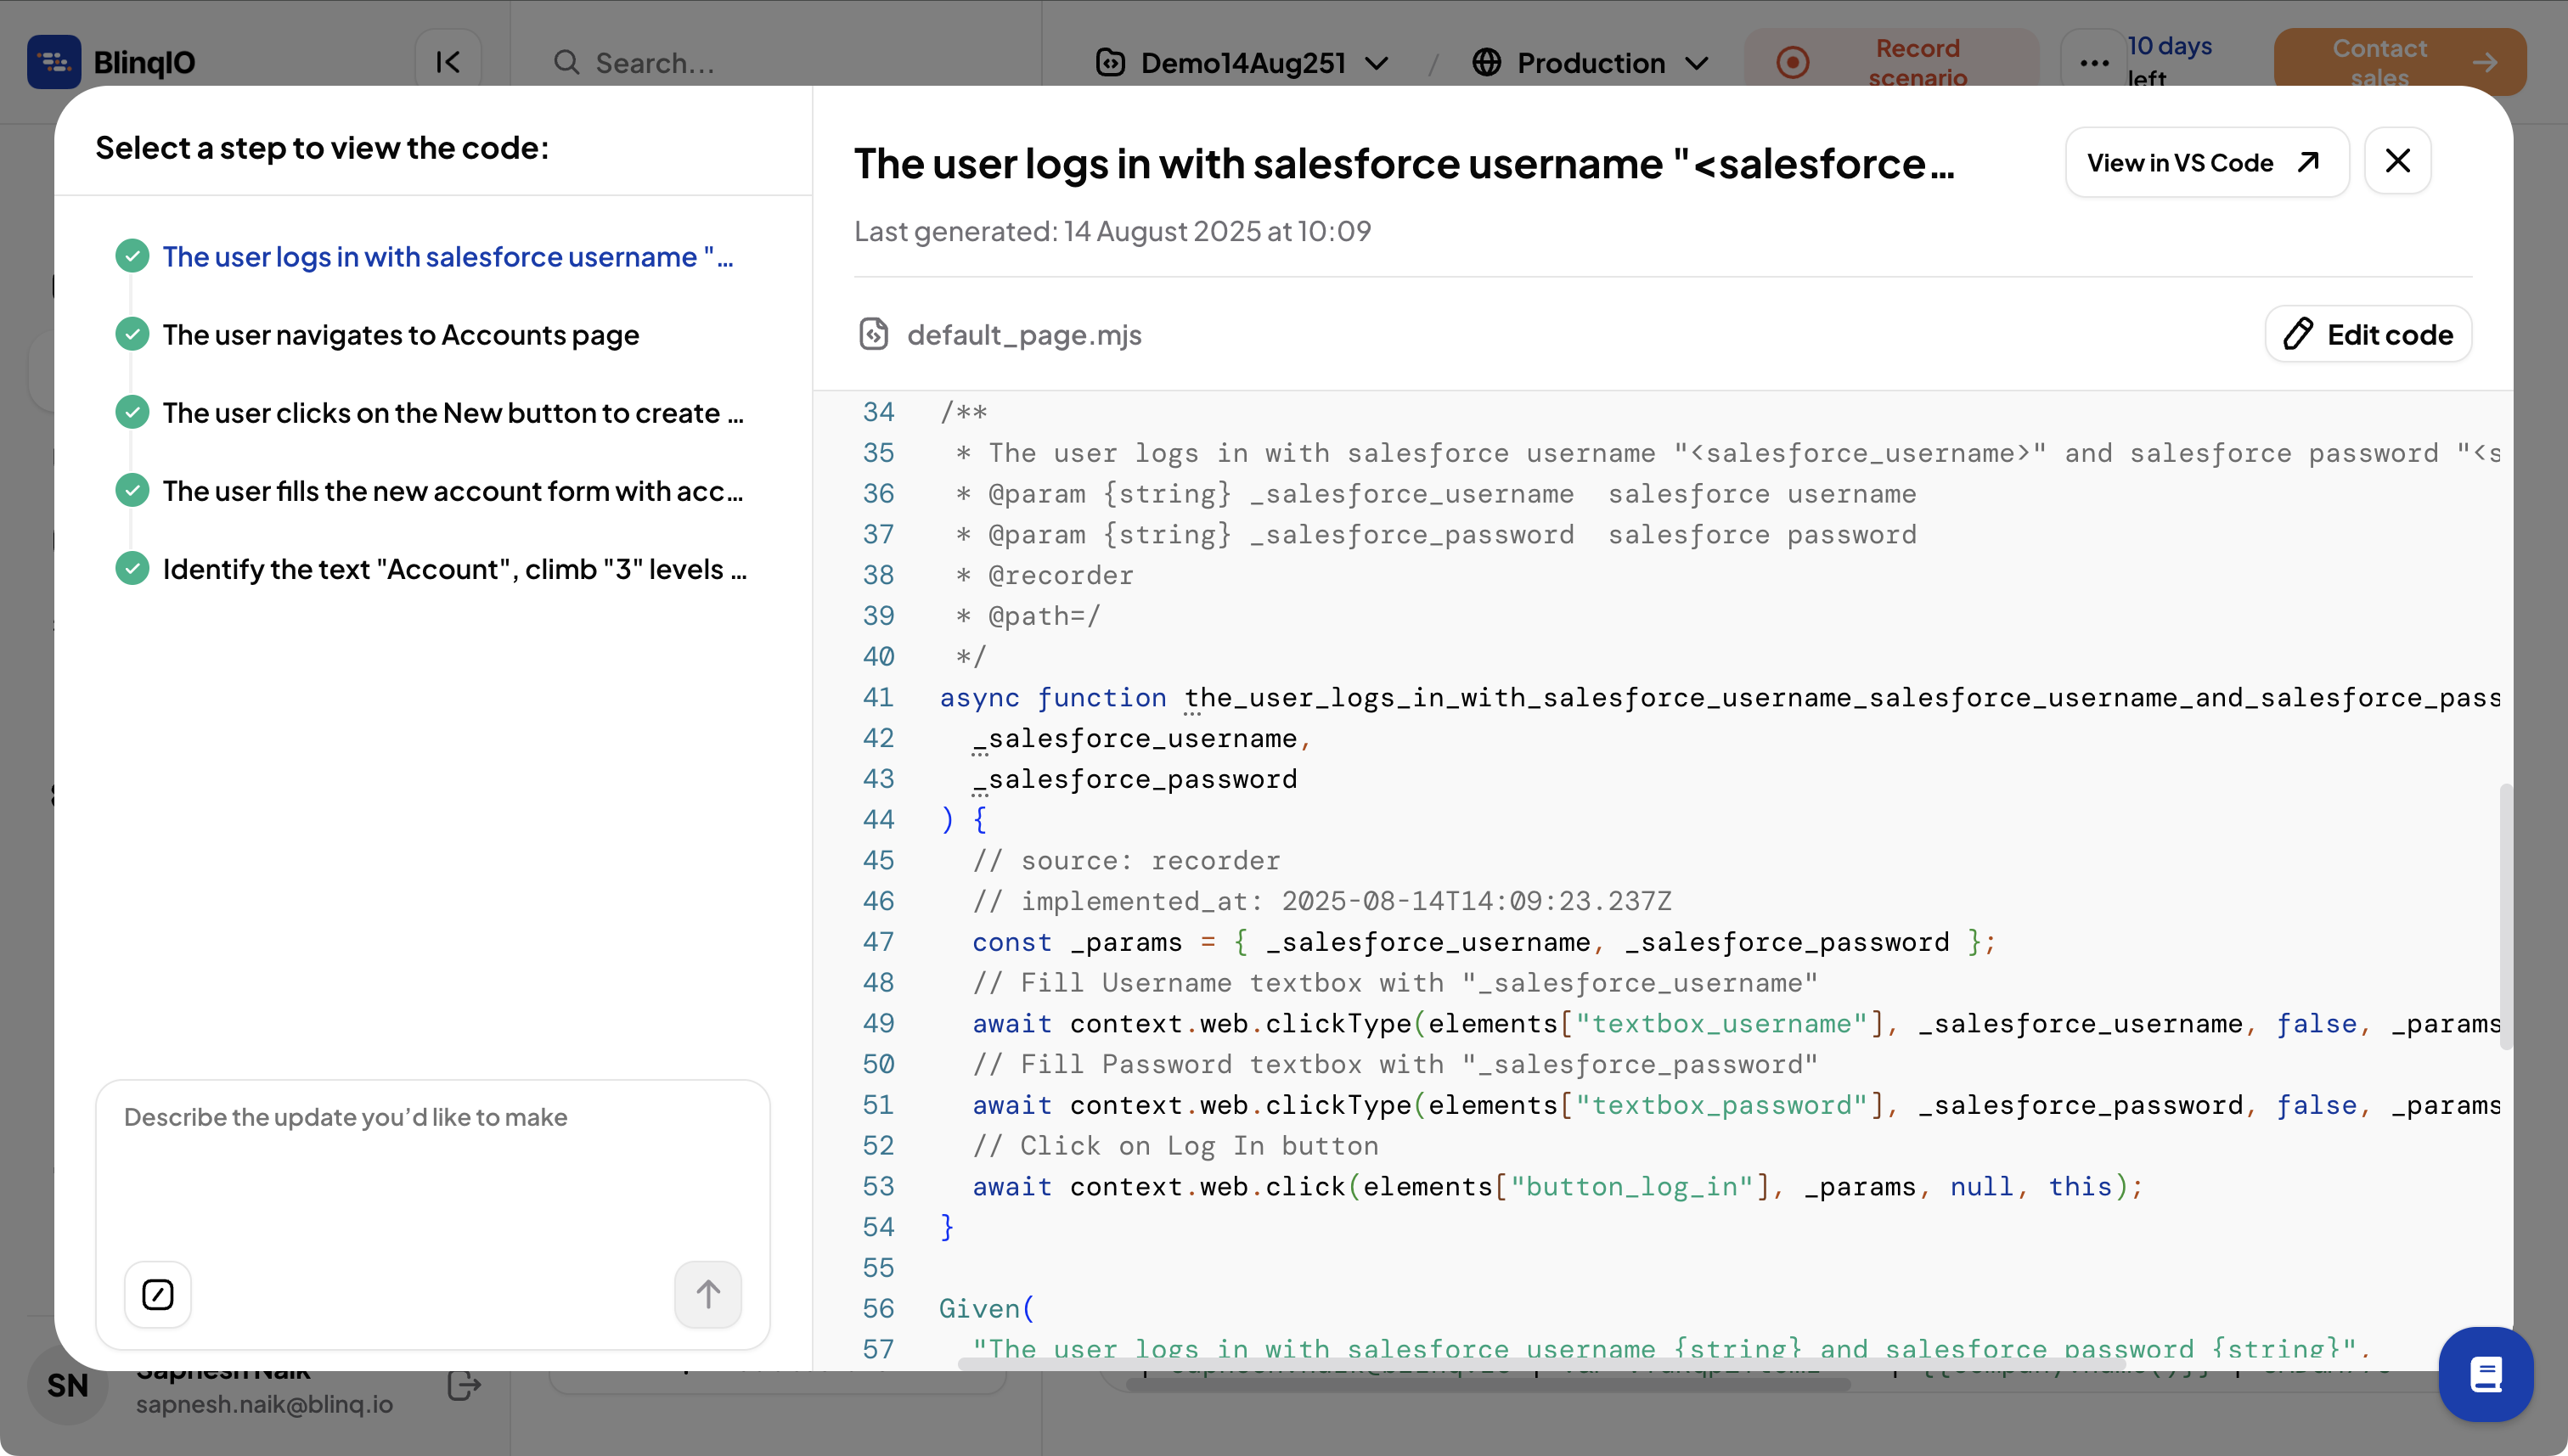2568x1456 pixels.
Task: Click the Contact sales button
Action: click(2400, 62)
